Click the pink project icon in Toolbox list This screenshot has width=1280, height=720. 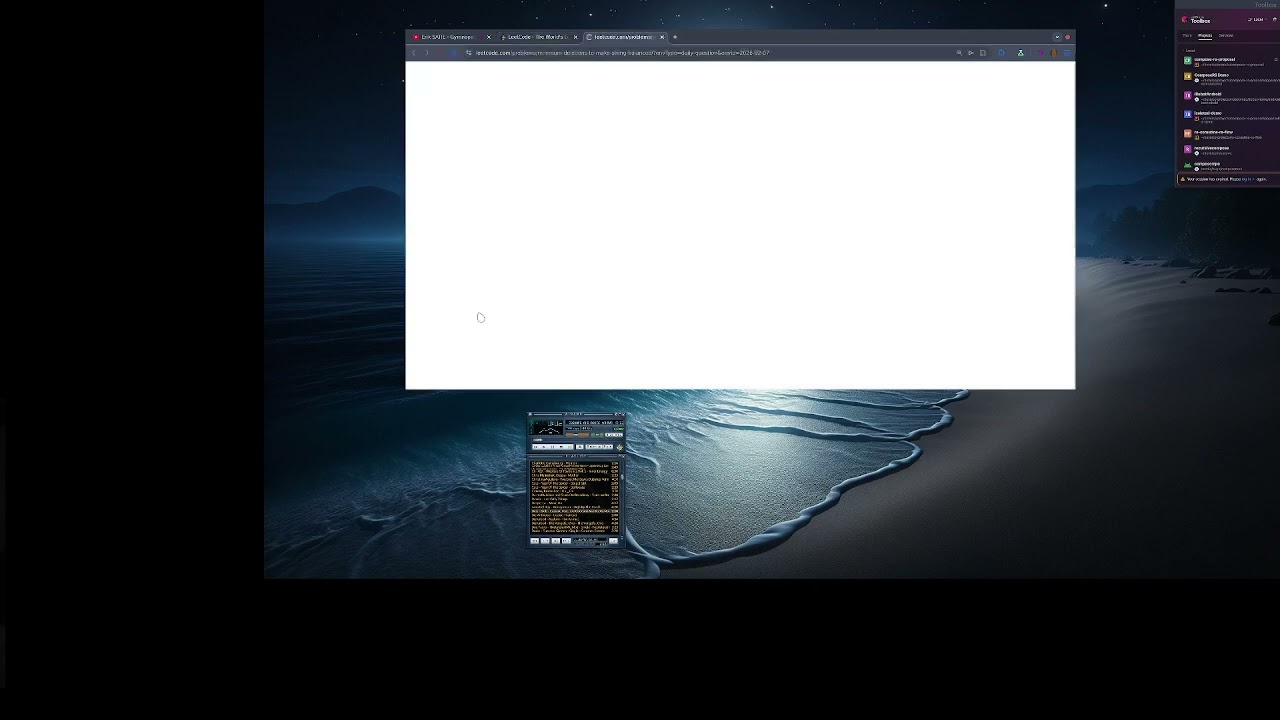pos(1187,96)
